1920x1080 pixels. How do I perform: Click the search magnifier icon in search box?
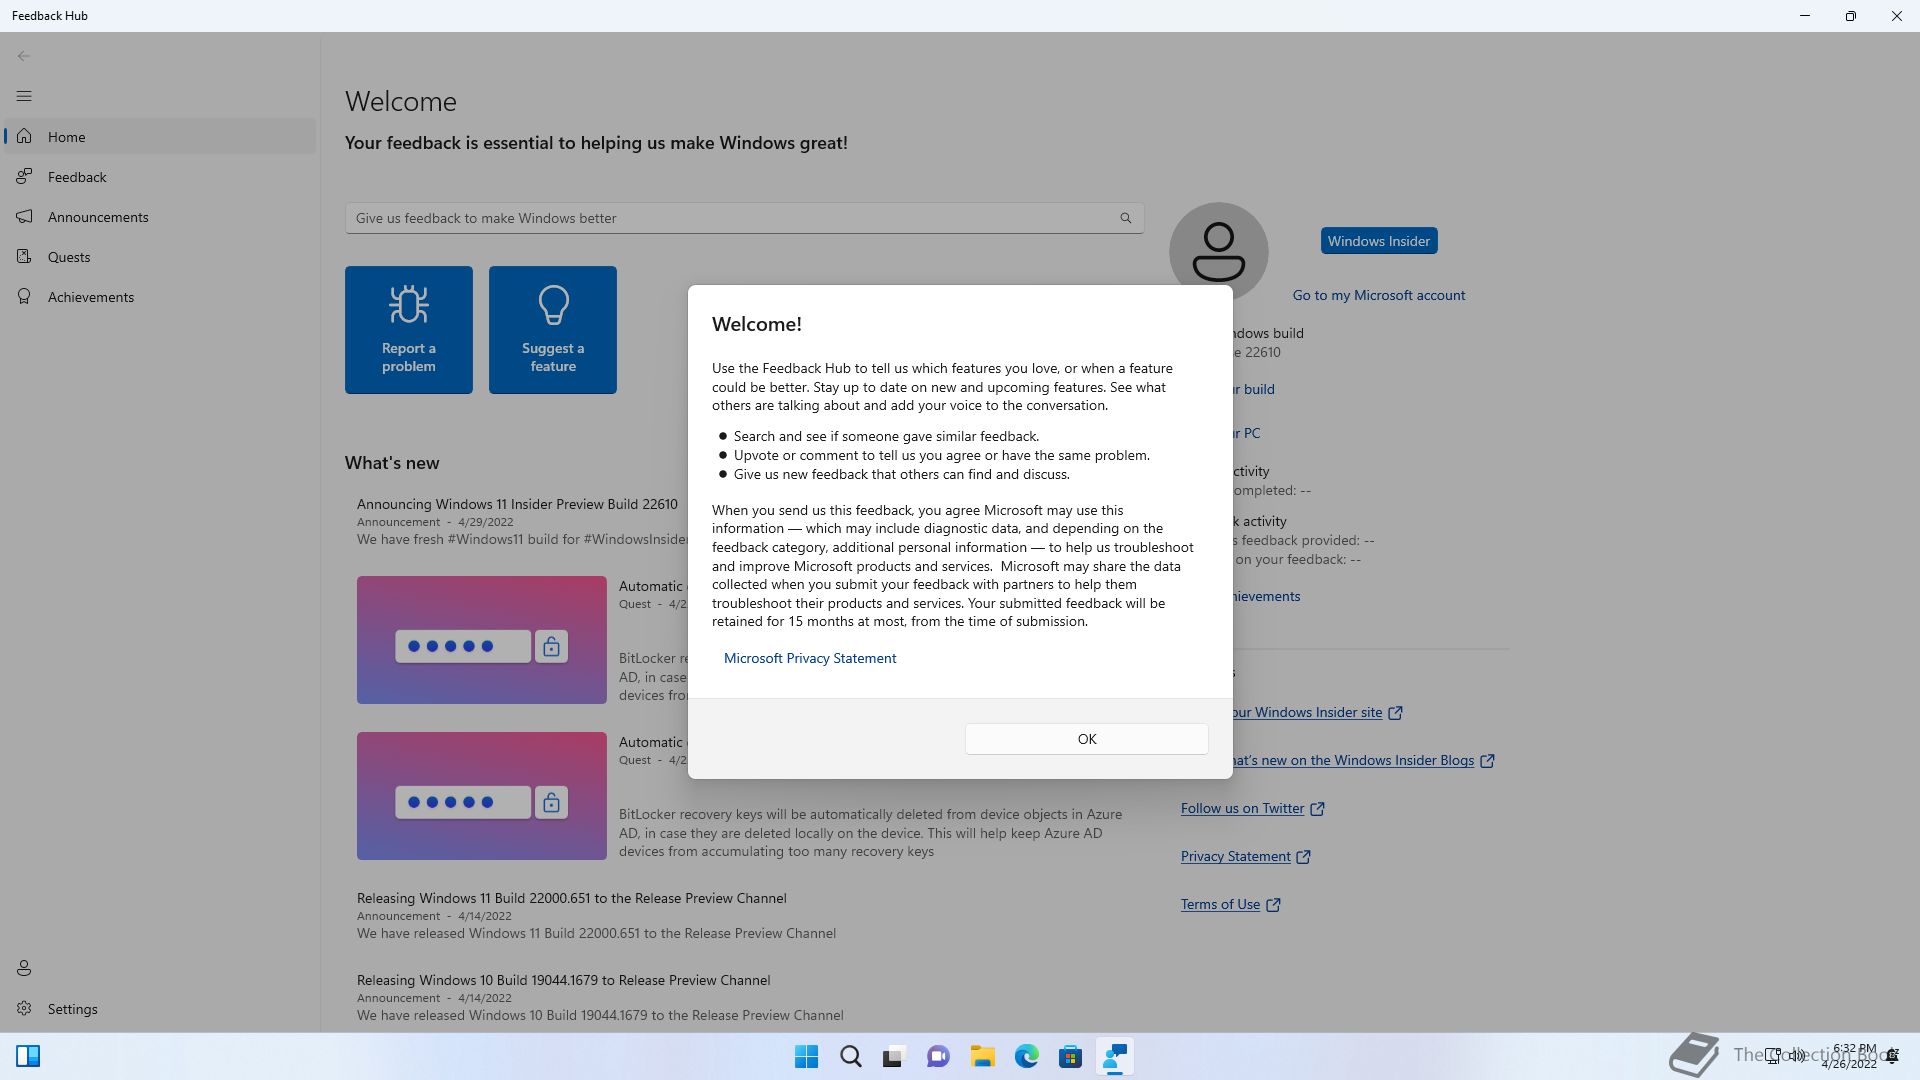tap(1125, 218)
